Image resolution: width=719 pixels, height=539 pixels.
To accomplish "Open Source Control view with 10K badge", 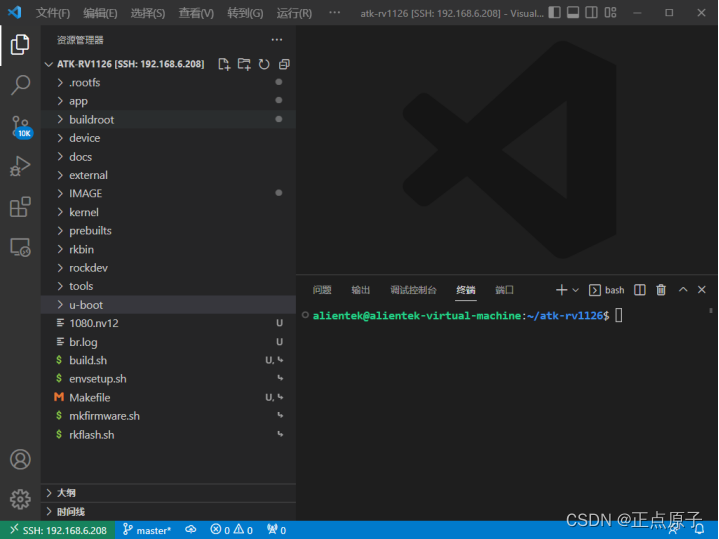I will coord(21,127).
